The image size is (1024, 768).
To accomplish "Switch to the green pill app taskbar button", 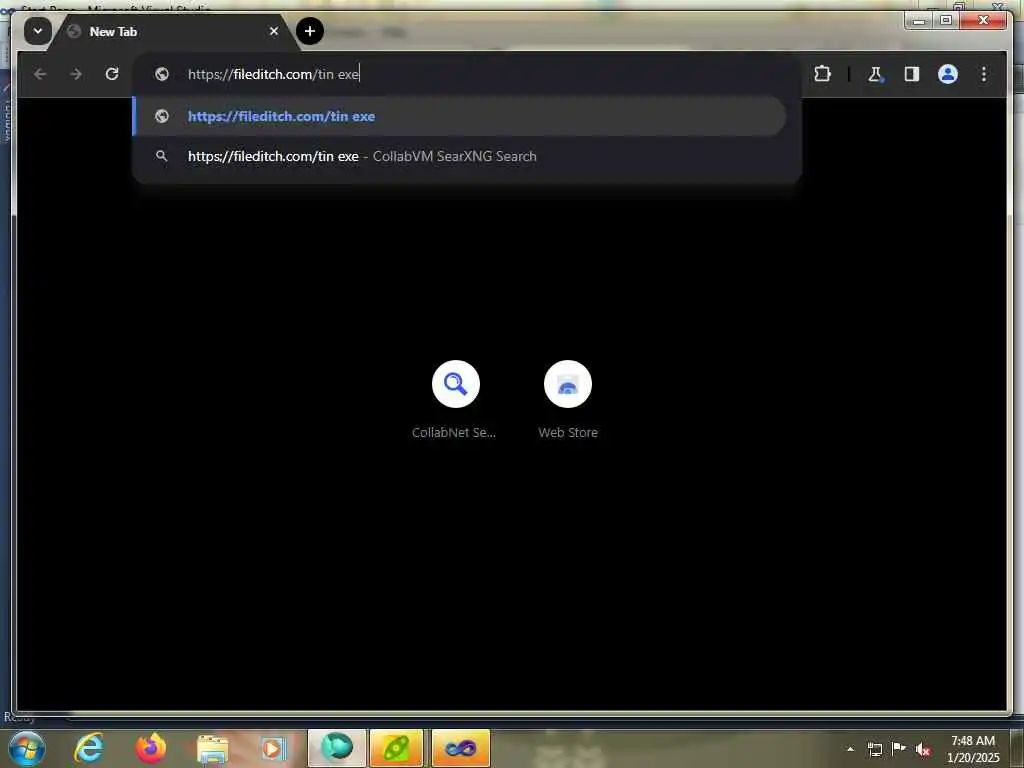I will [x=396, y=748].
